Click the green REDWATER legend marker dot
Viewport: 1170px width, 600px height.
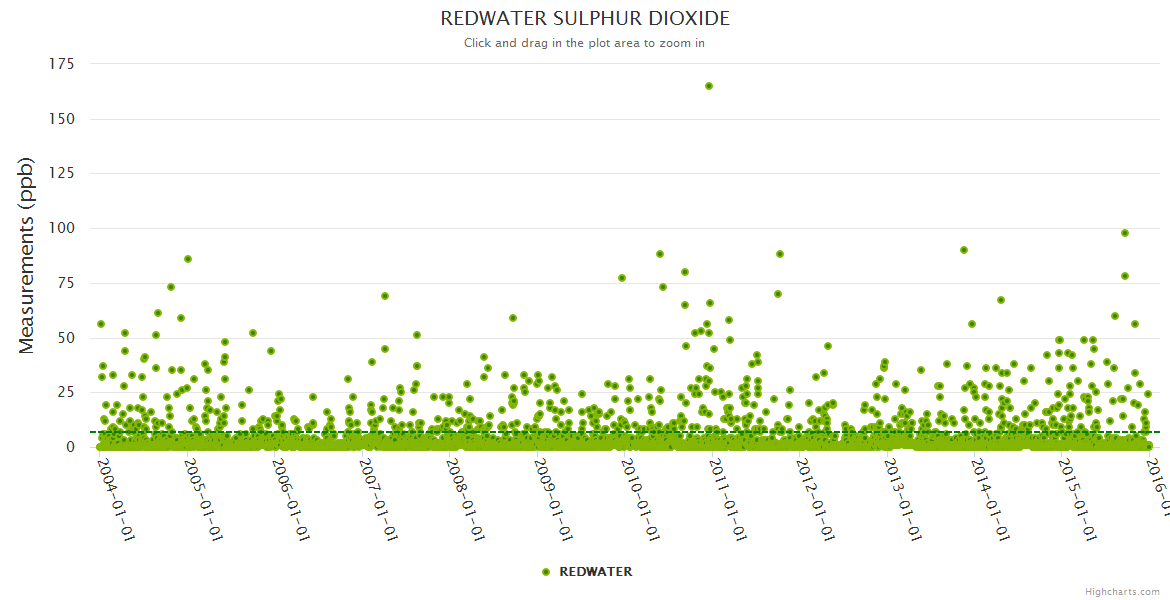pyautogui.click(x=546, y=572)
